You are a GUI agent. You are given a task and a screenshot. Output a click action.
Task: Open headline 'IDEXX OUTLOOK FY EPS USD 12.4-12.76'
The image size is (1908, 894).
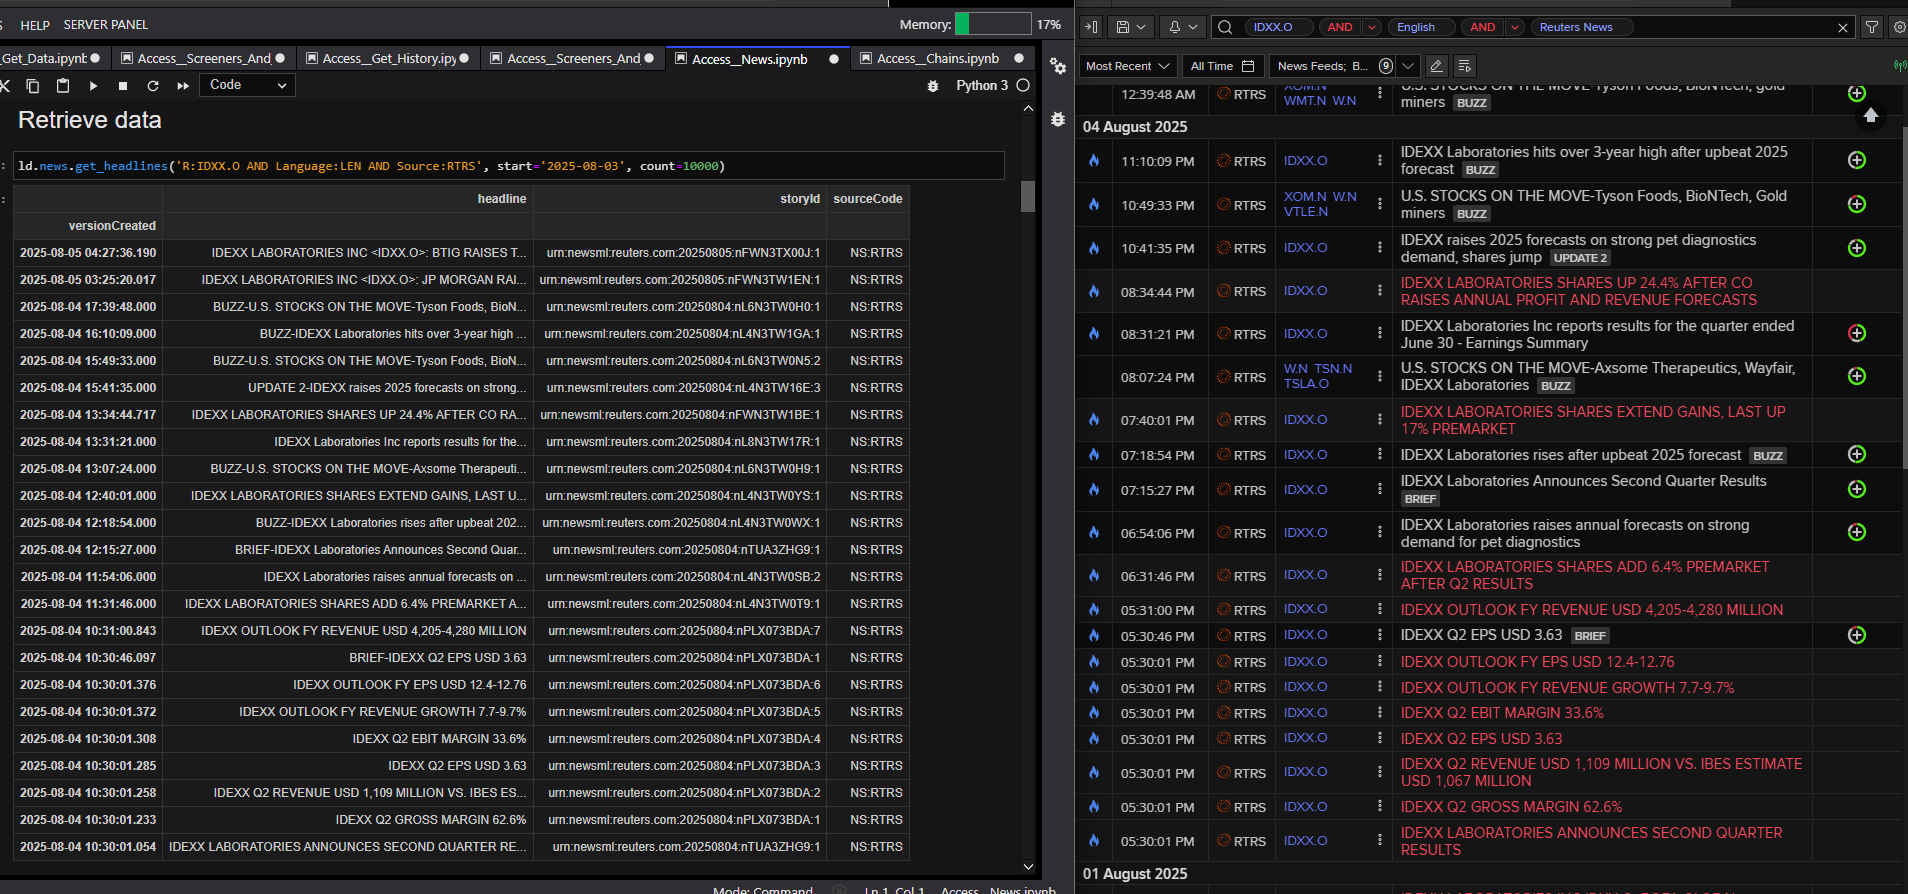(1537, 662)
